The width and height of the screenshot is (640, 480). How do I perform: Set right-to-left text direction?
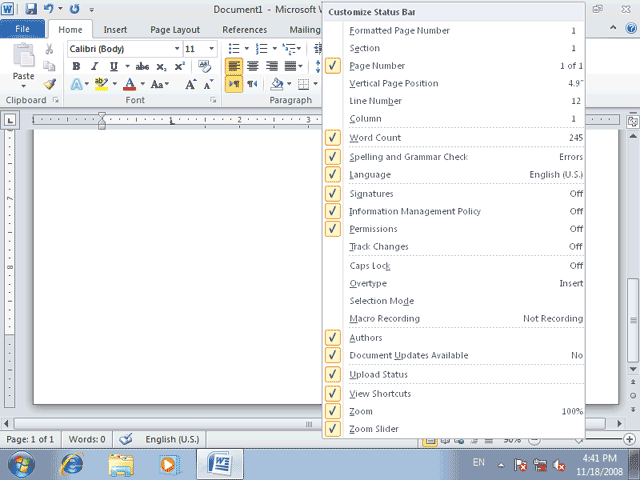[x=252, y=84]
